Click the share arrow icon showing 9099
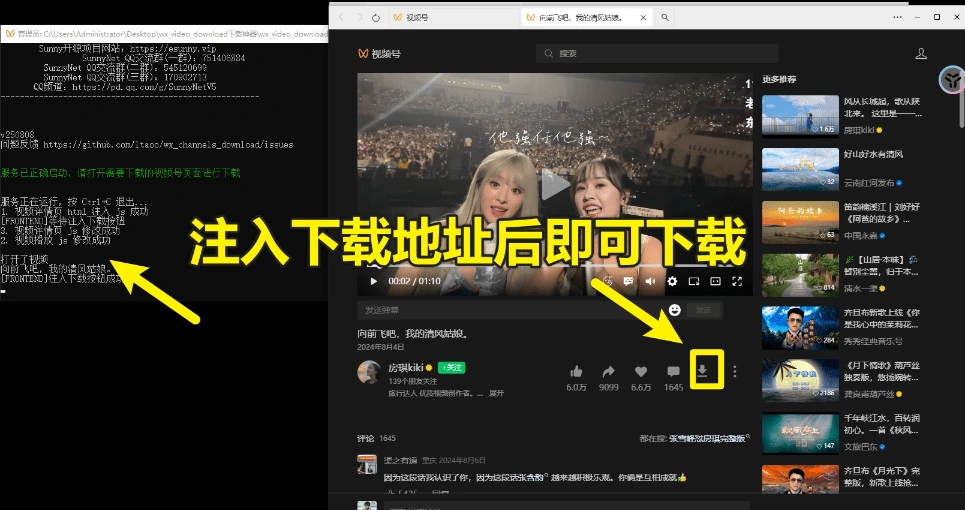The width and height of the screenshot is (965, 510). pos(608,371)
